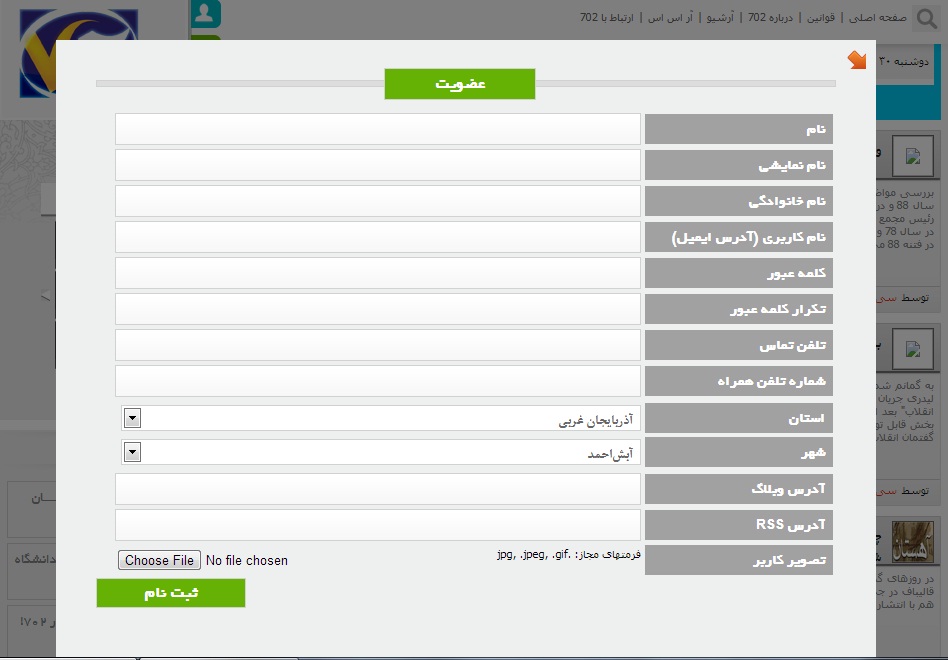948x660 pixels.
Task: Click the green عضویت header
Action: 460,84
